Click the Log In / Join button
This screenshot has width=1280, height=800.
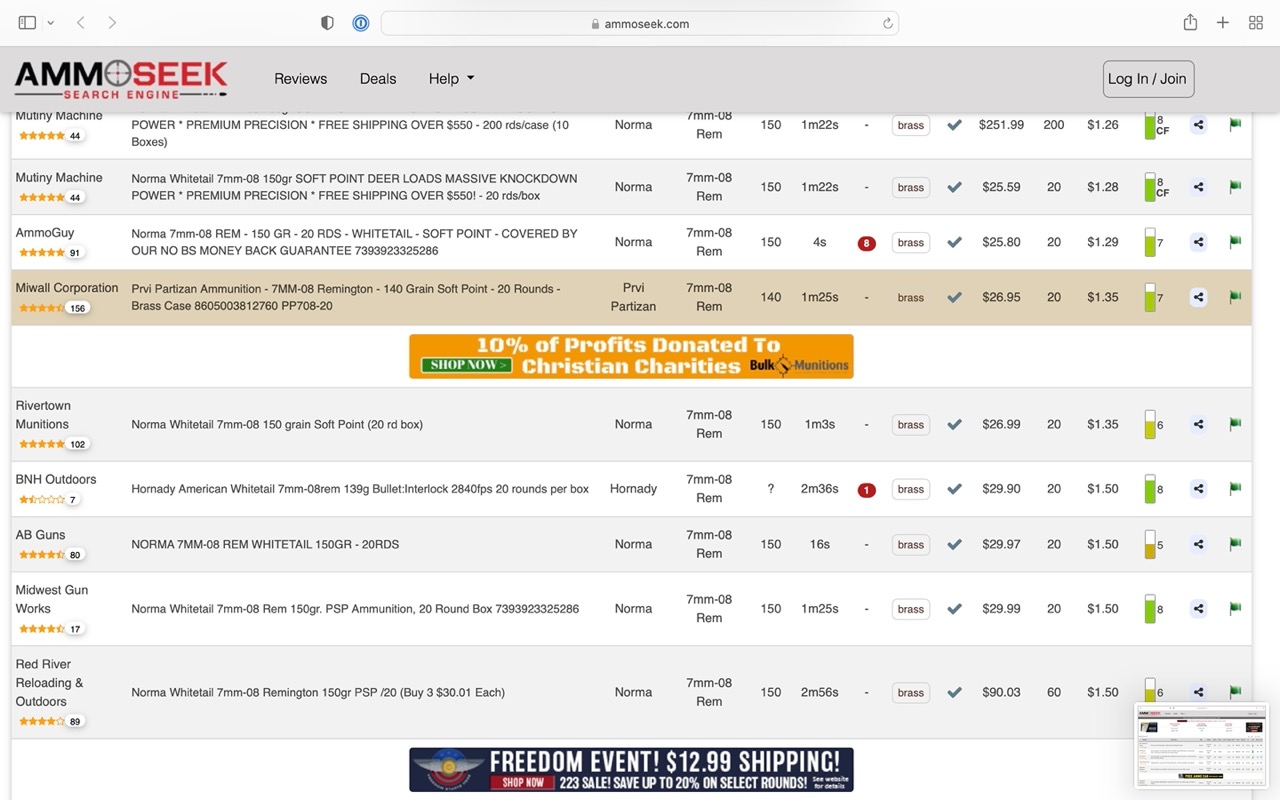1149,79
